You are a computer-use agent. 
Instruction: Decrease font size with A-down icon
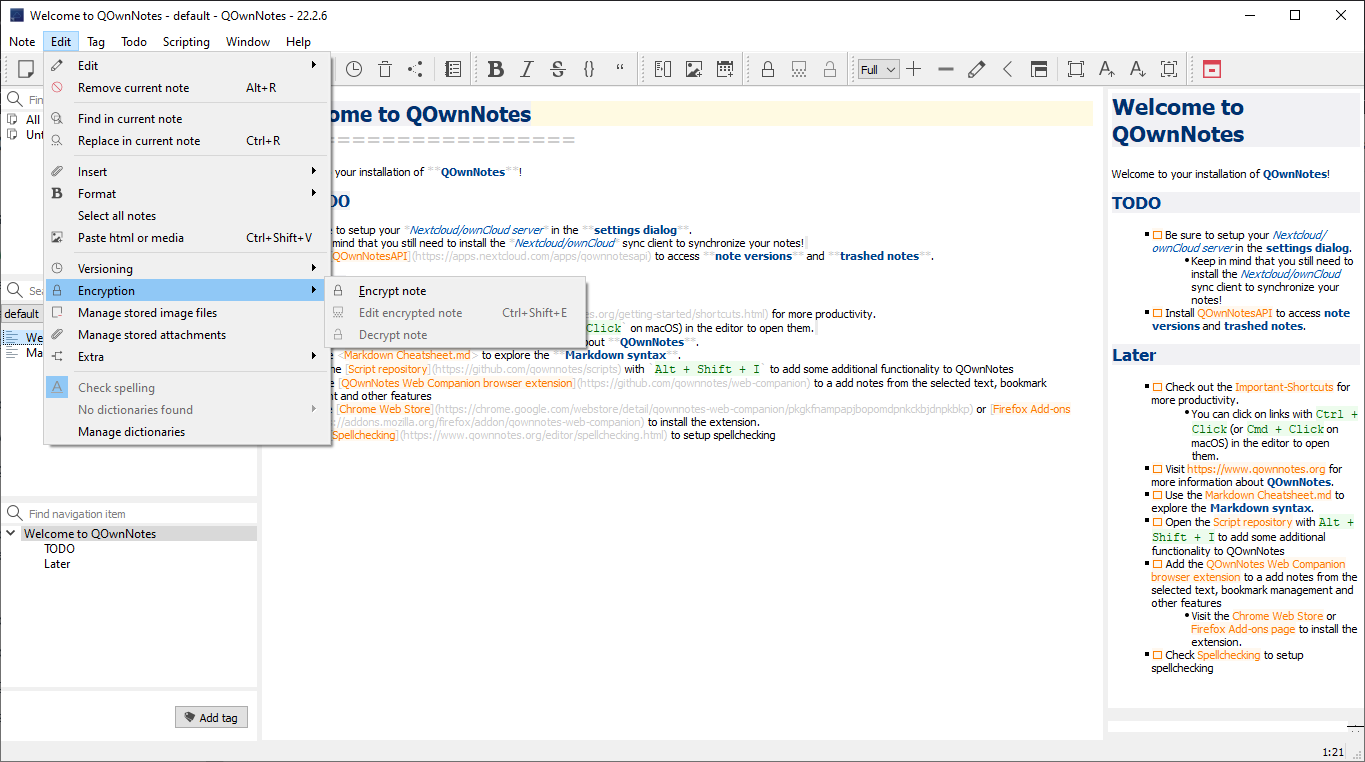[x=1138, y=69]
